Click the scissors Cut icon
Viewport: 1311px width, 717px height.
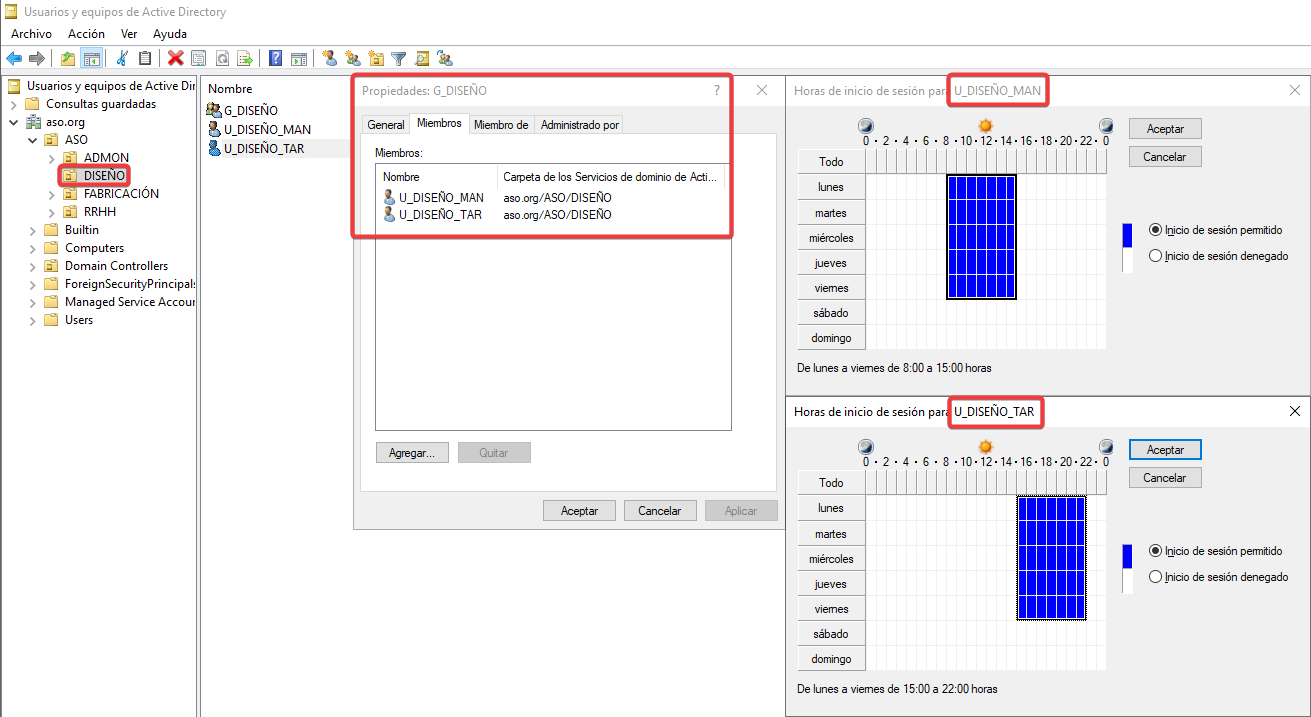click(x=122, y=58)
